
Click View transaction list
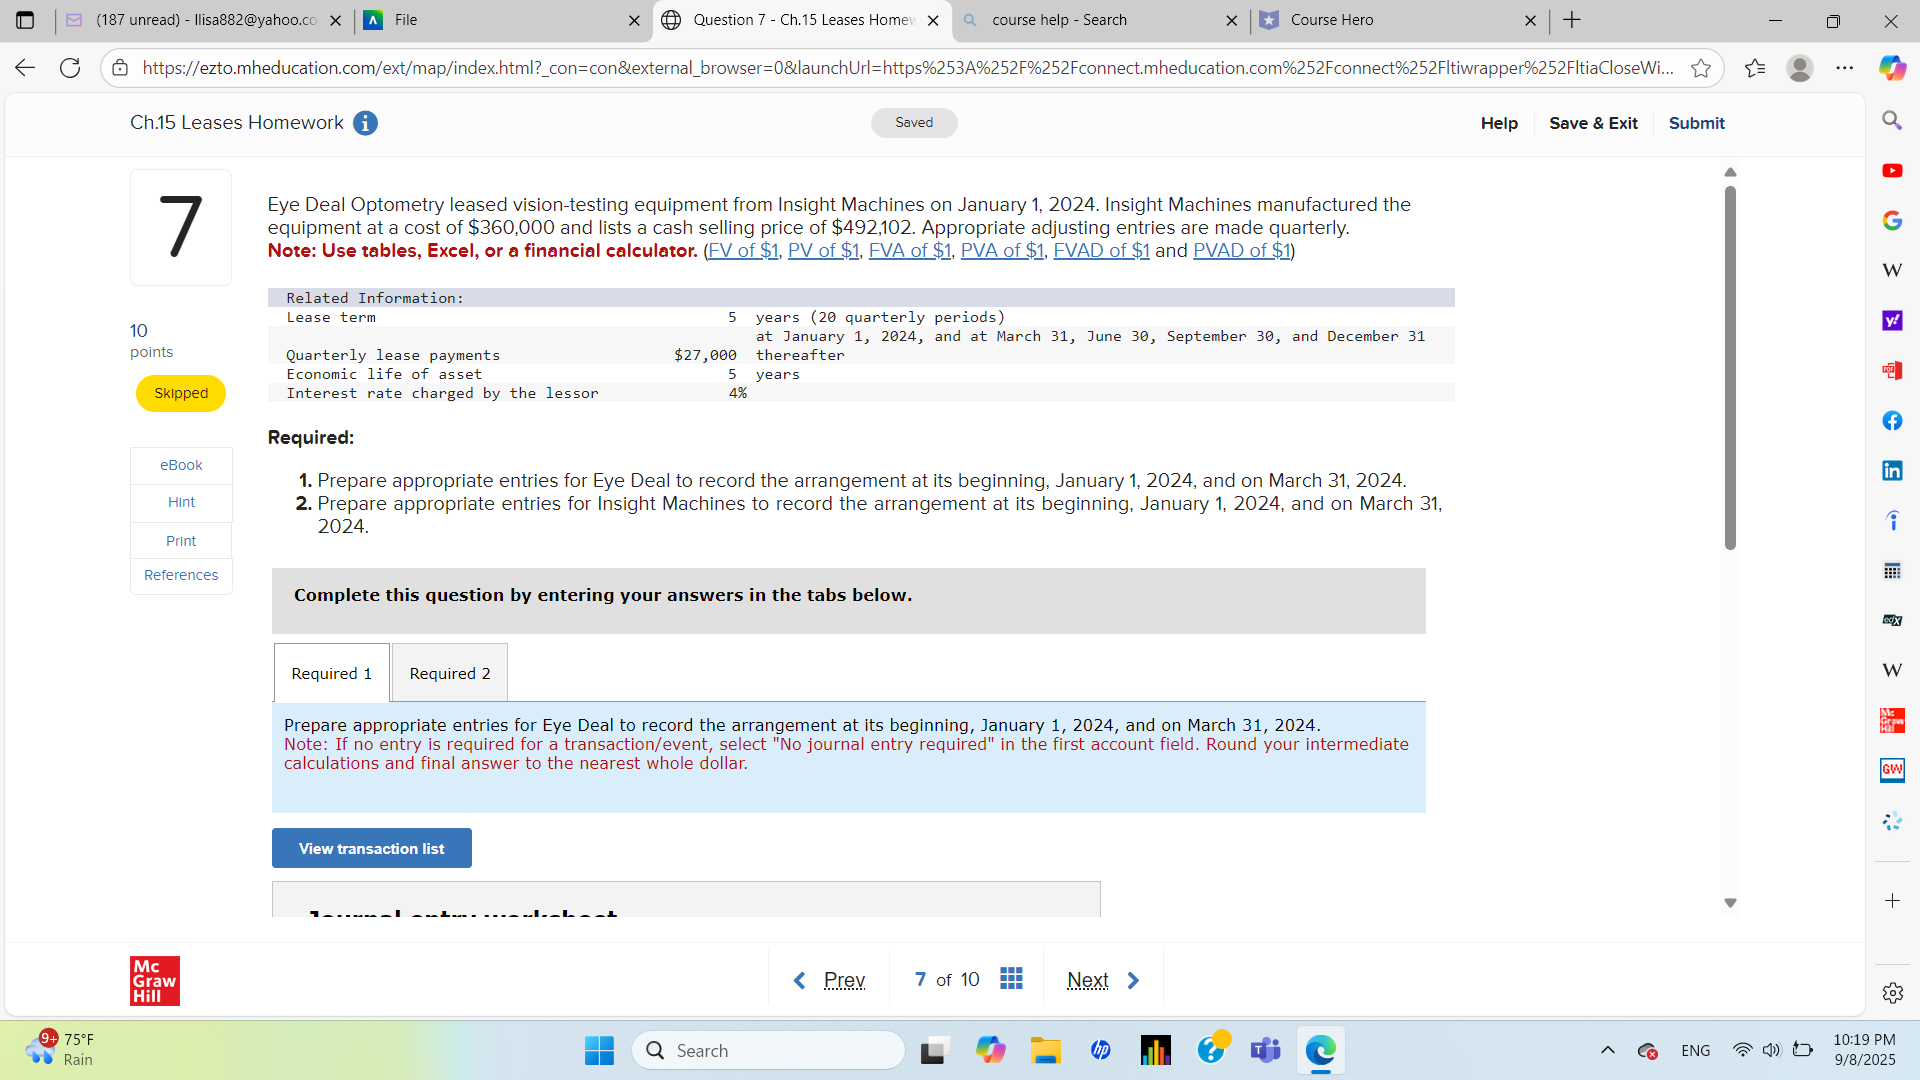click(x=371, y=848)
